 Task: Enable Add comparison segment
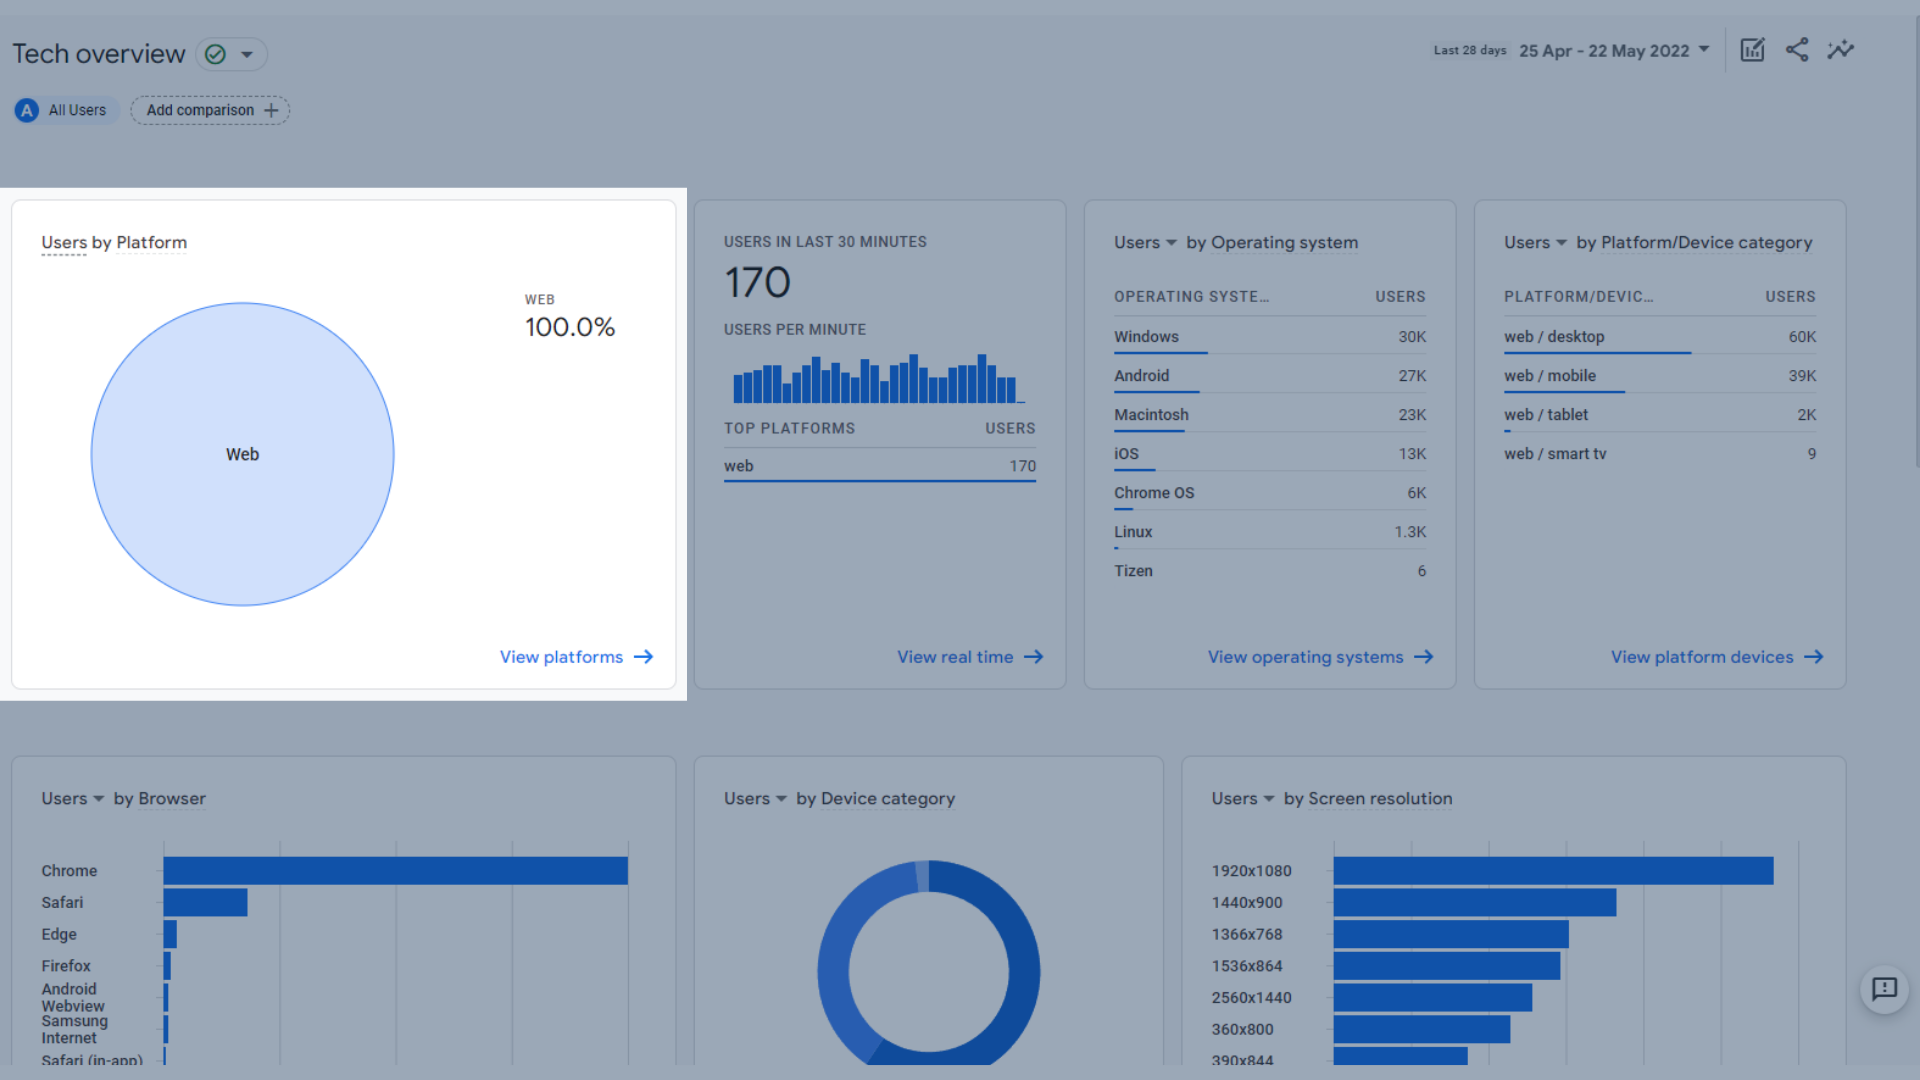[212, 111]
